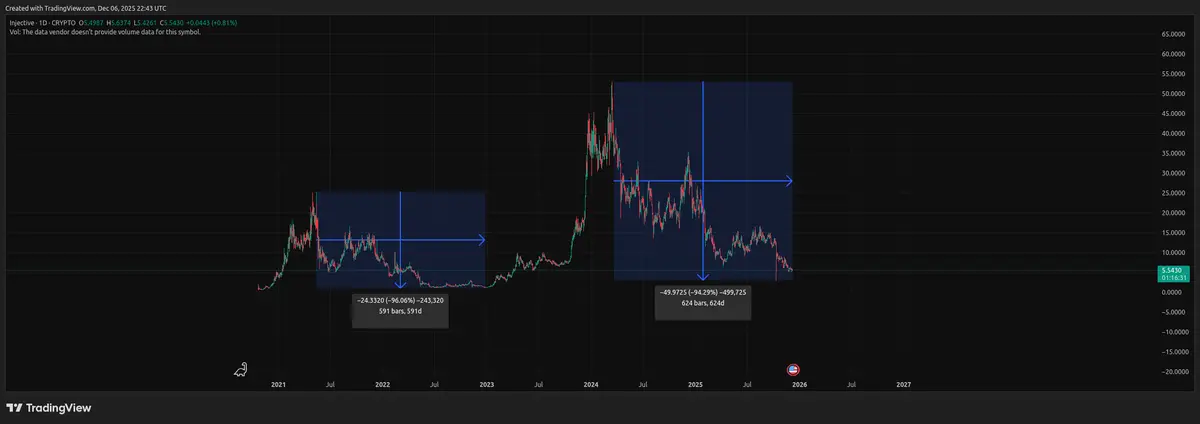Select the open value O 5.4987
The height and width of the screenshot is (424, 1200).
[x=90, y=22]
